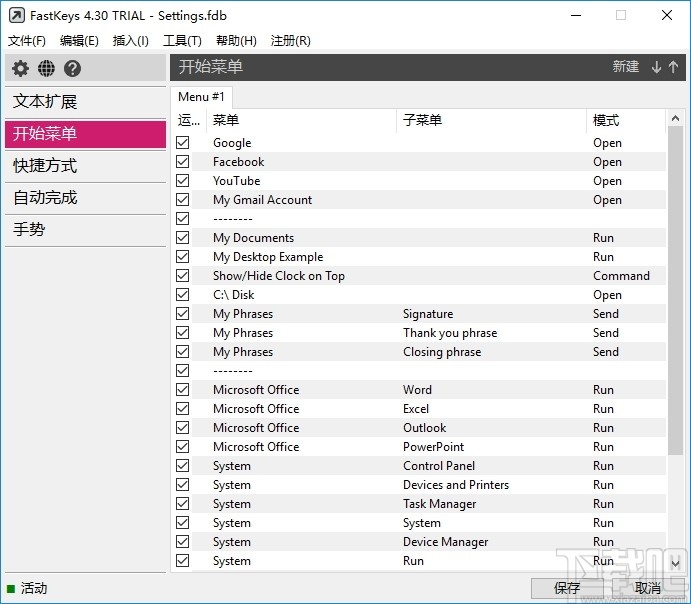Image resolution: width=691 pixels, height=604 pixels.
Task: Click the green 活动 status indicator
Action: coord(11,589)
